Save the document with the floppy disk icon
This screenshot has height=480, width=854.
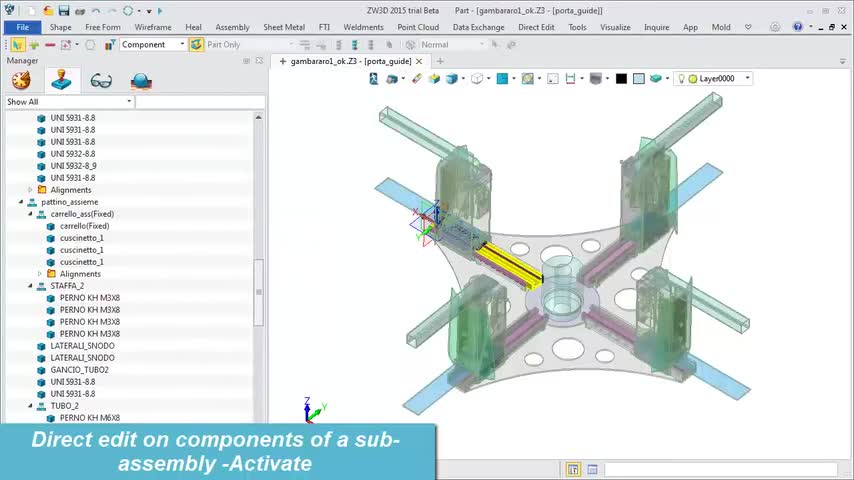tap(64, 11)
